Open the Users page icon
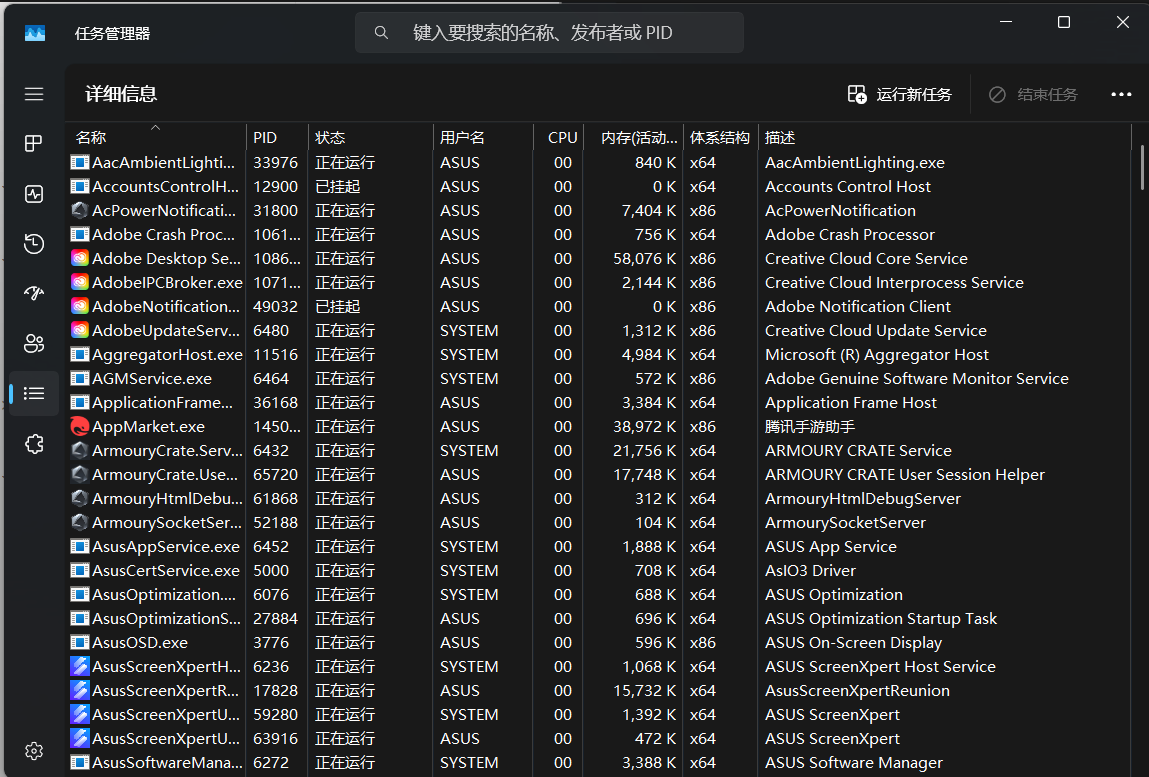The image size is (1149, 777). 34,343
